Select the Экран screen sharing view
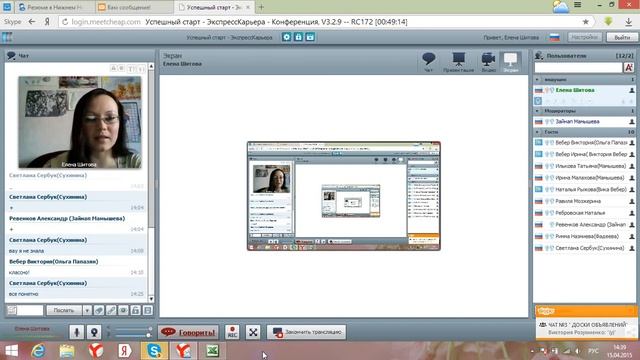 [511, 62]
